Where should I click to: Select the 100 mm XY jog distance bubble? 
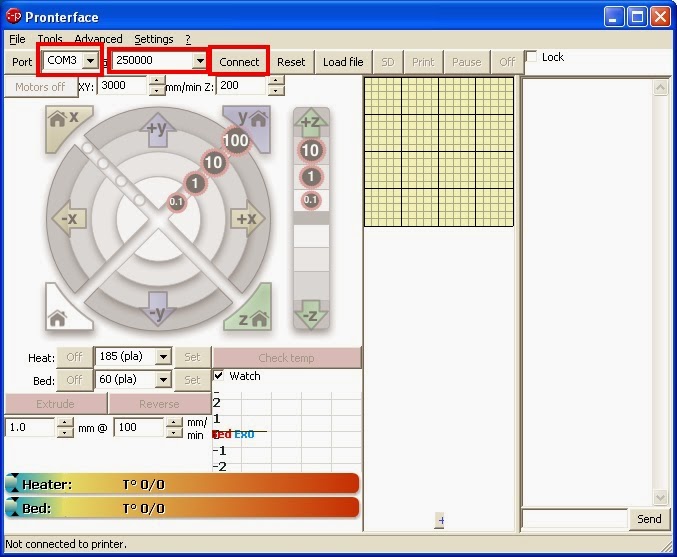coord(236,140)
